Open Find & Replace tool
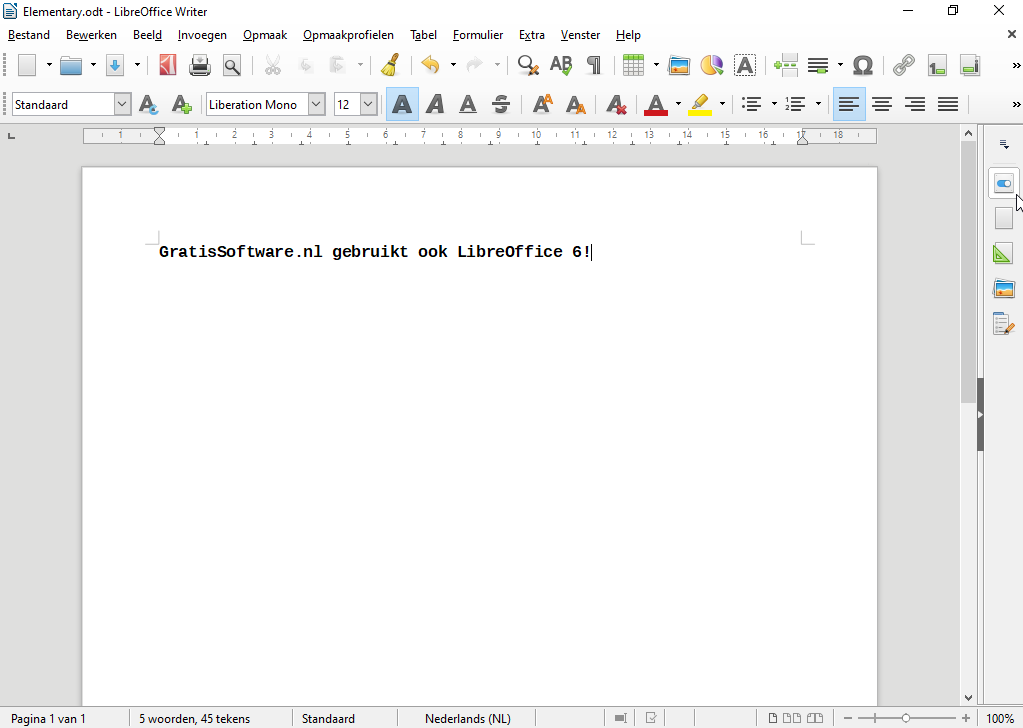The width and height of the screenshot is (1023, 728). (x=528, y=66)
